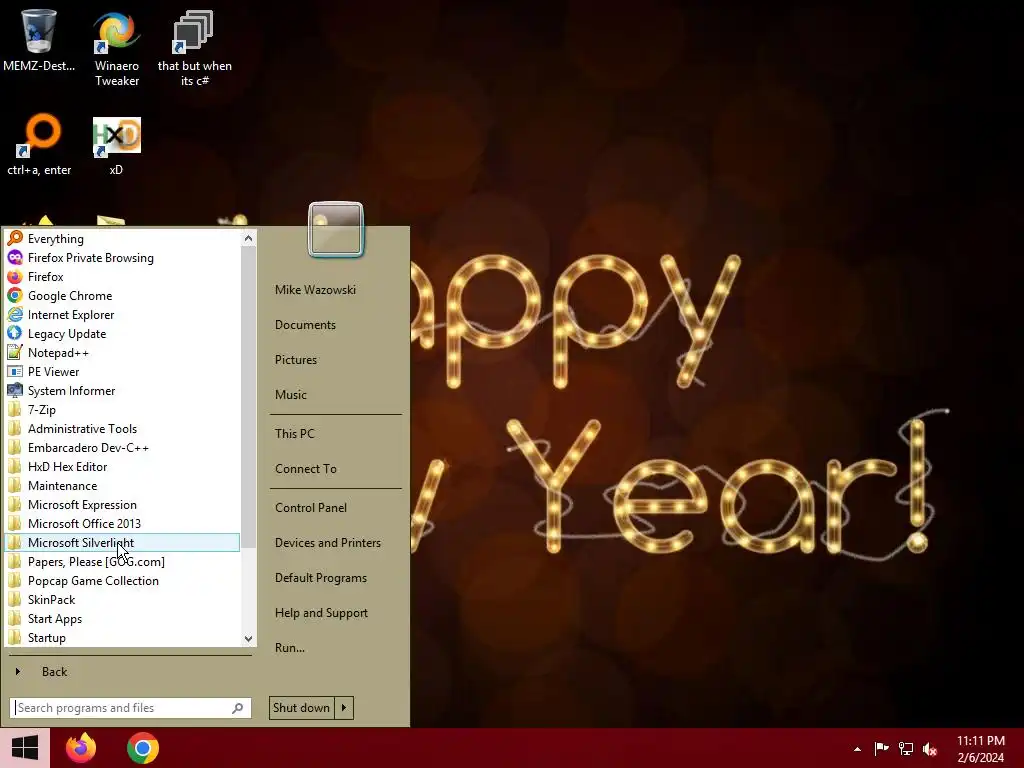The width and height of the screenshot is (1024, 768).
Task: Open Documents from the Start menu
Action: point(306,325)
